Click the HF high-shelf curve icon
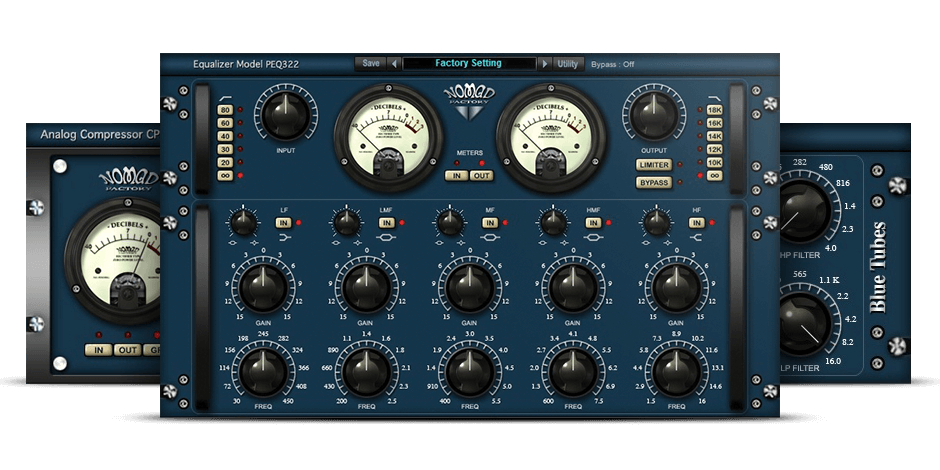Screen dimensions: 940x470 pos(697,238)
